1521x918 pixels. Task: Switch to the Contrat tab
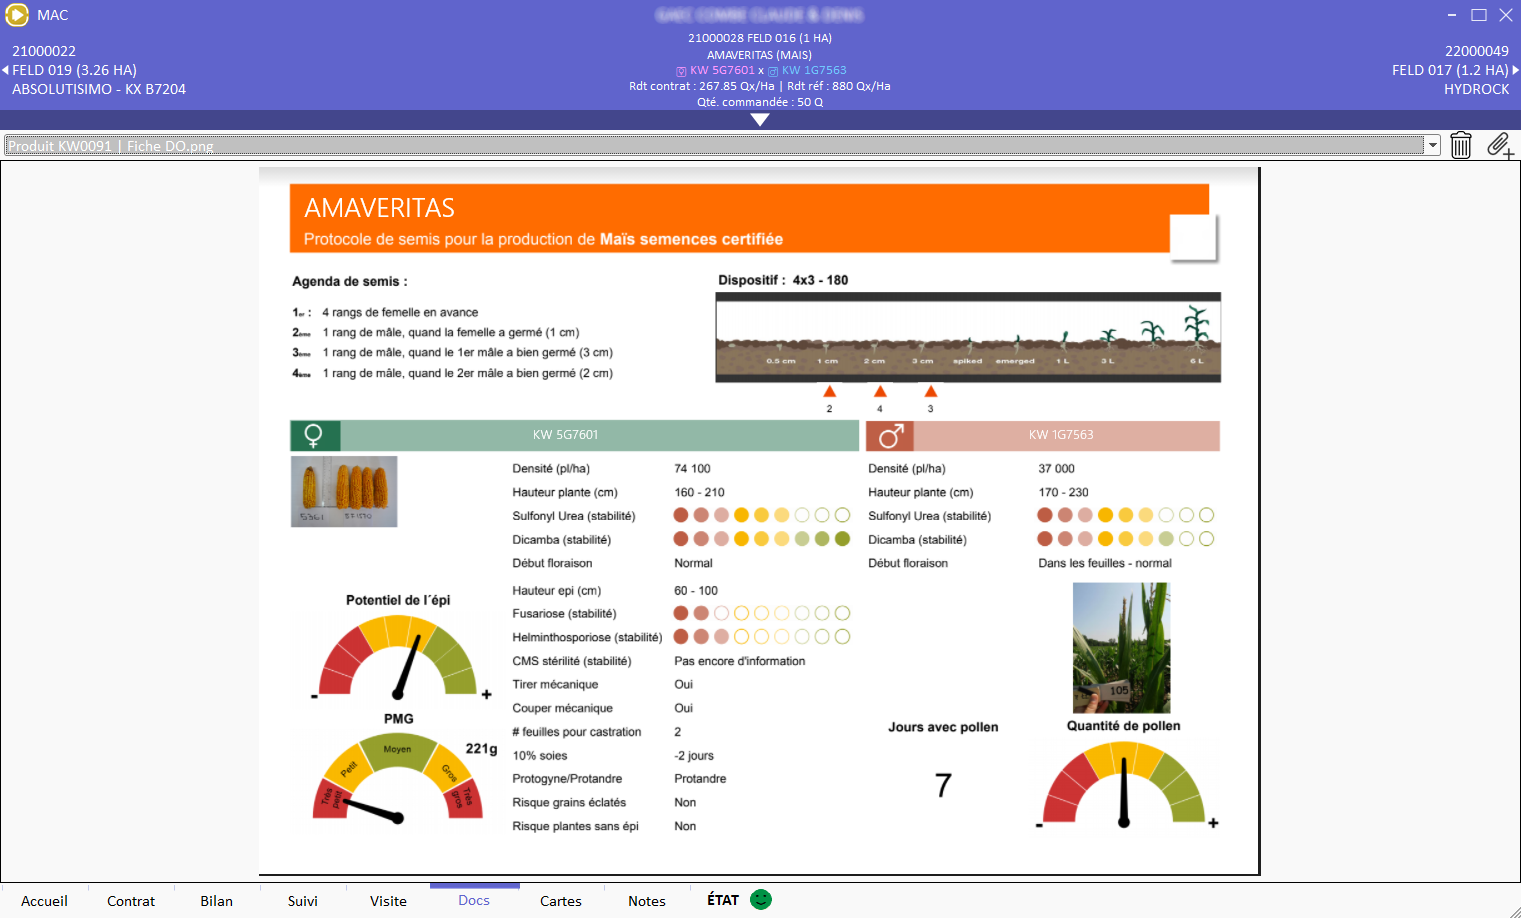click(131, 901)
